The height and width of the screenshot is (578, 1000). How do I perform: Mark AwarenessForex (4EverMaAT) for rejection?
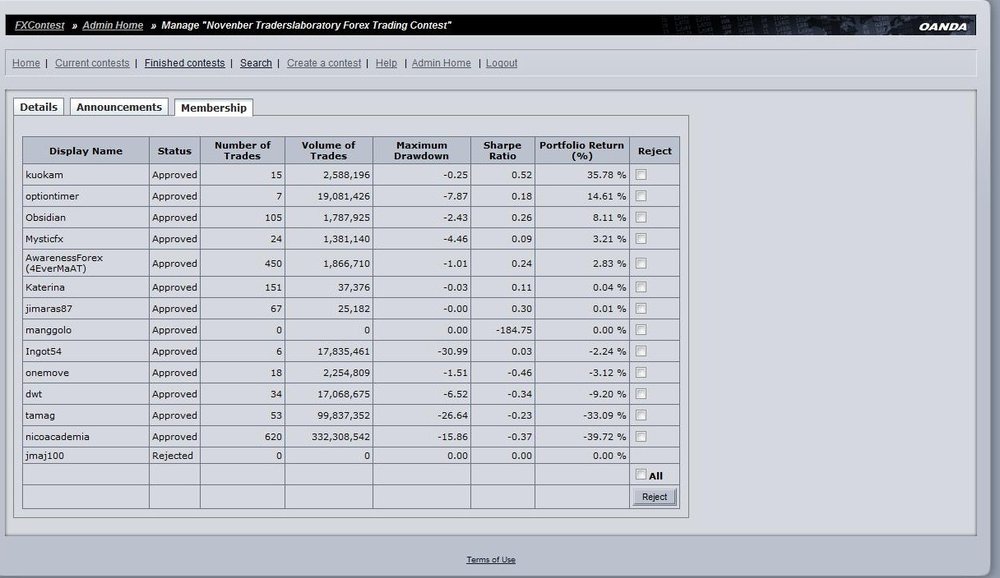641,263
